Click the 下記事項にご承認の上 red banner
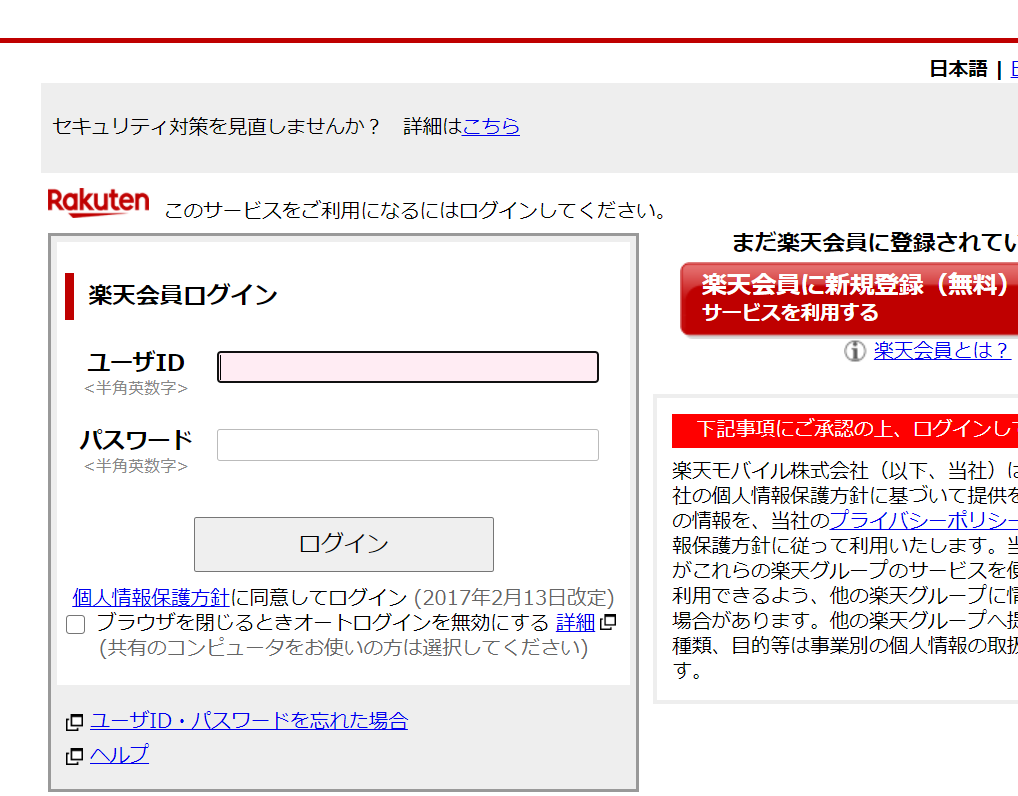The width and height of the screenshot is (1018, 796). (845, 430)
